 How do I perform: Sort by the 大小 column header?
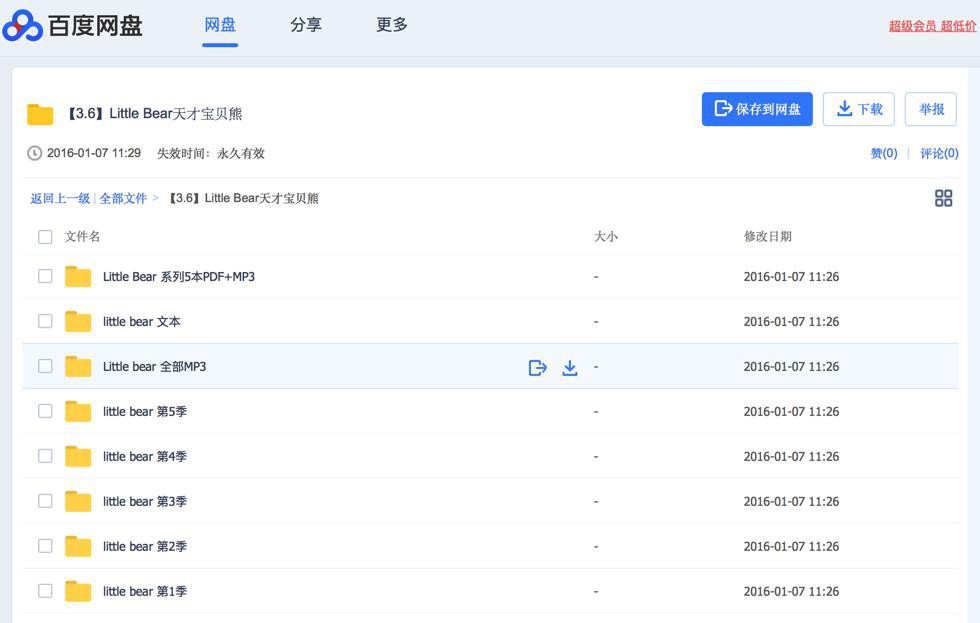click(x=606, y=237)
